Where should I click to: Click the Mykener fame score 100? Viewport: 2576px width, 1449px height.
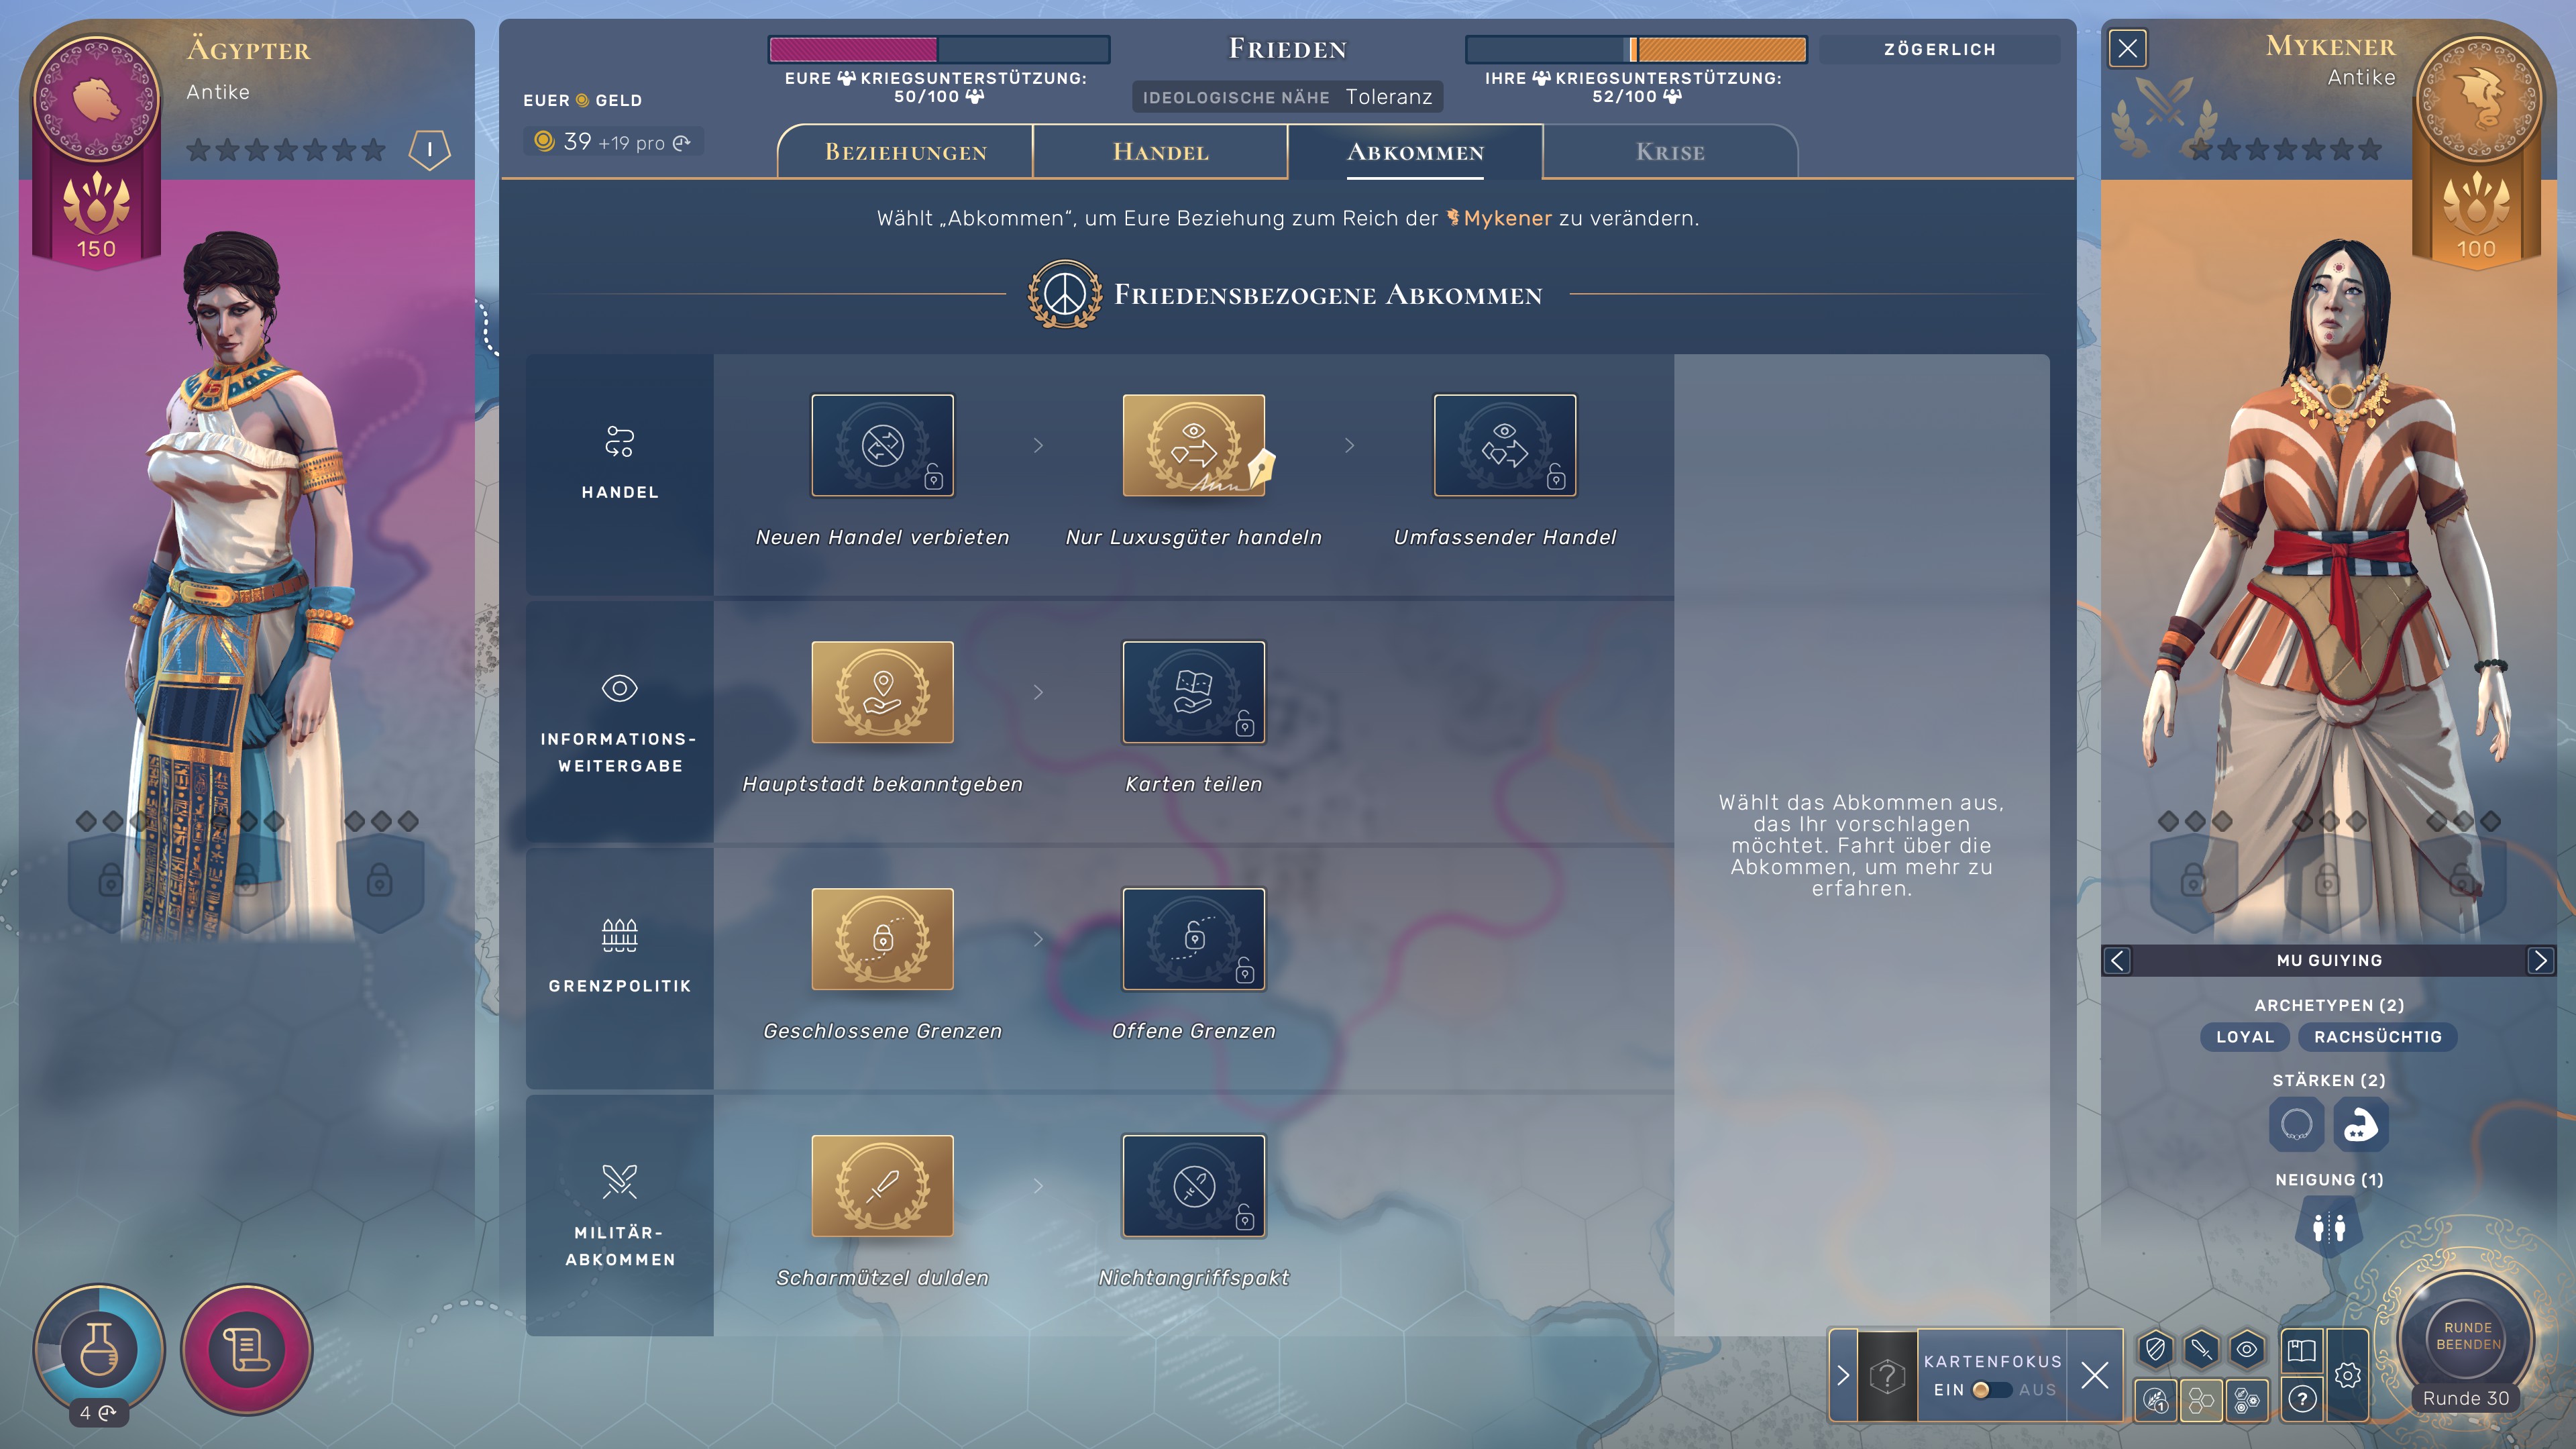2476,249
